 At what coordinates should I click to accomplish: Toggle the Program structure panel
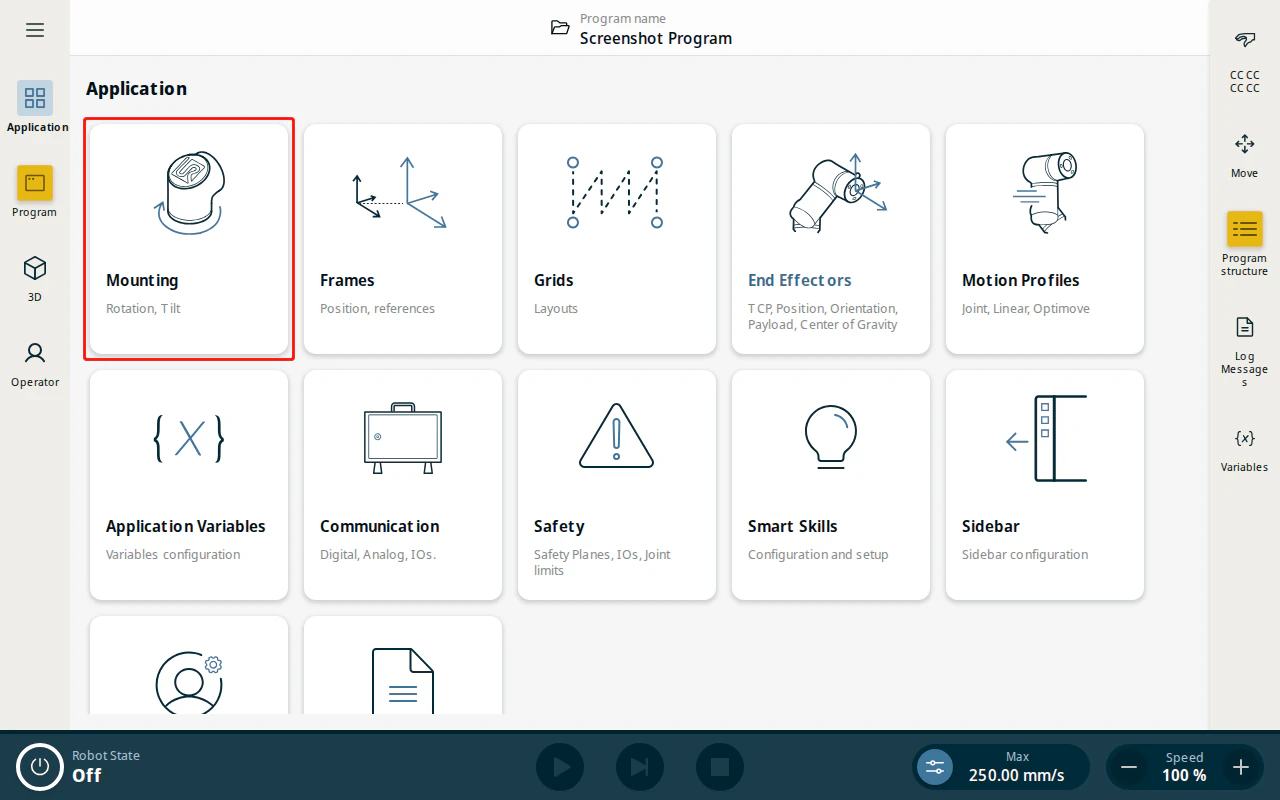click(x=1245, y=243)
